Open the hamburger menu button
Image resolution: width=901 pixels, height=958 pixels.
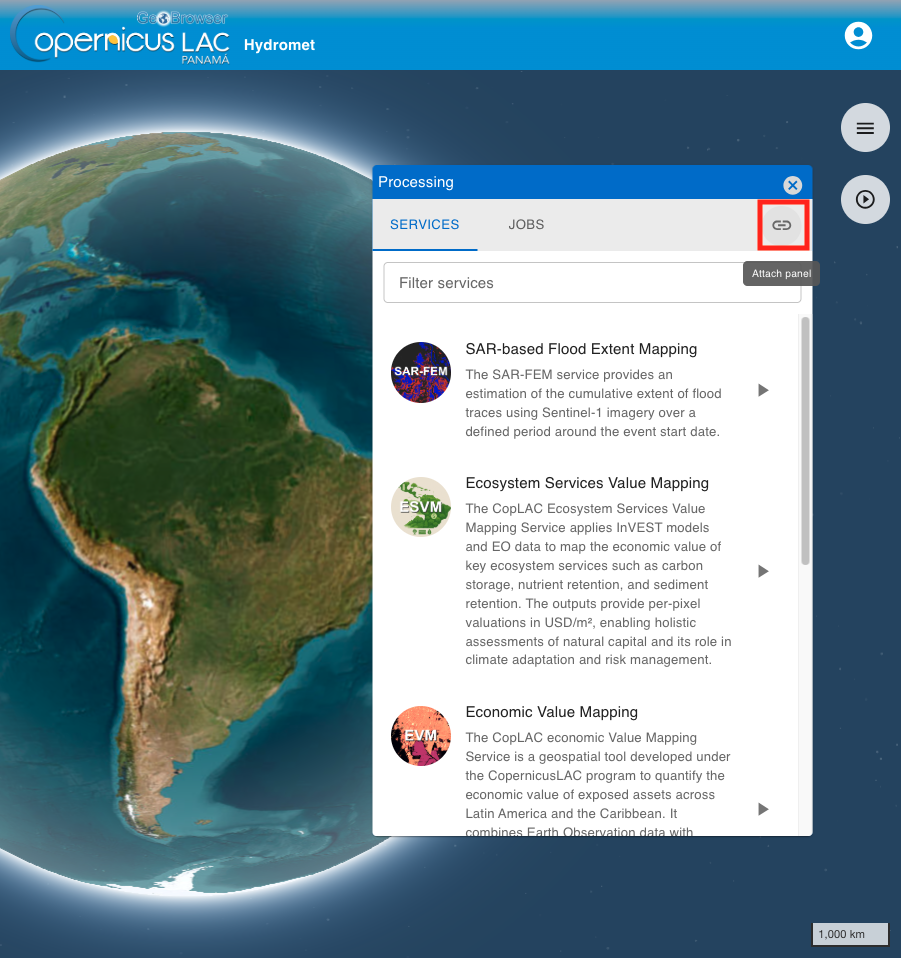tap(865, 128)
